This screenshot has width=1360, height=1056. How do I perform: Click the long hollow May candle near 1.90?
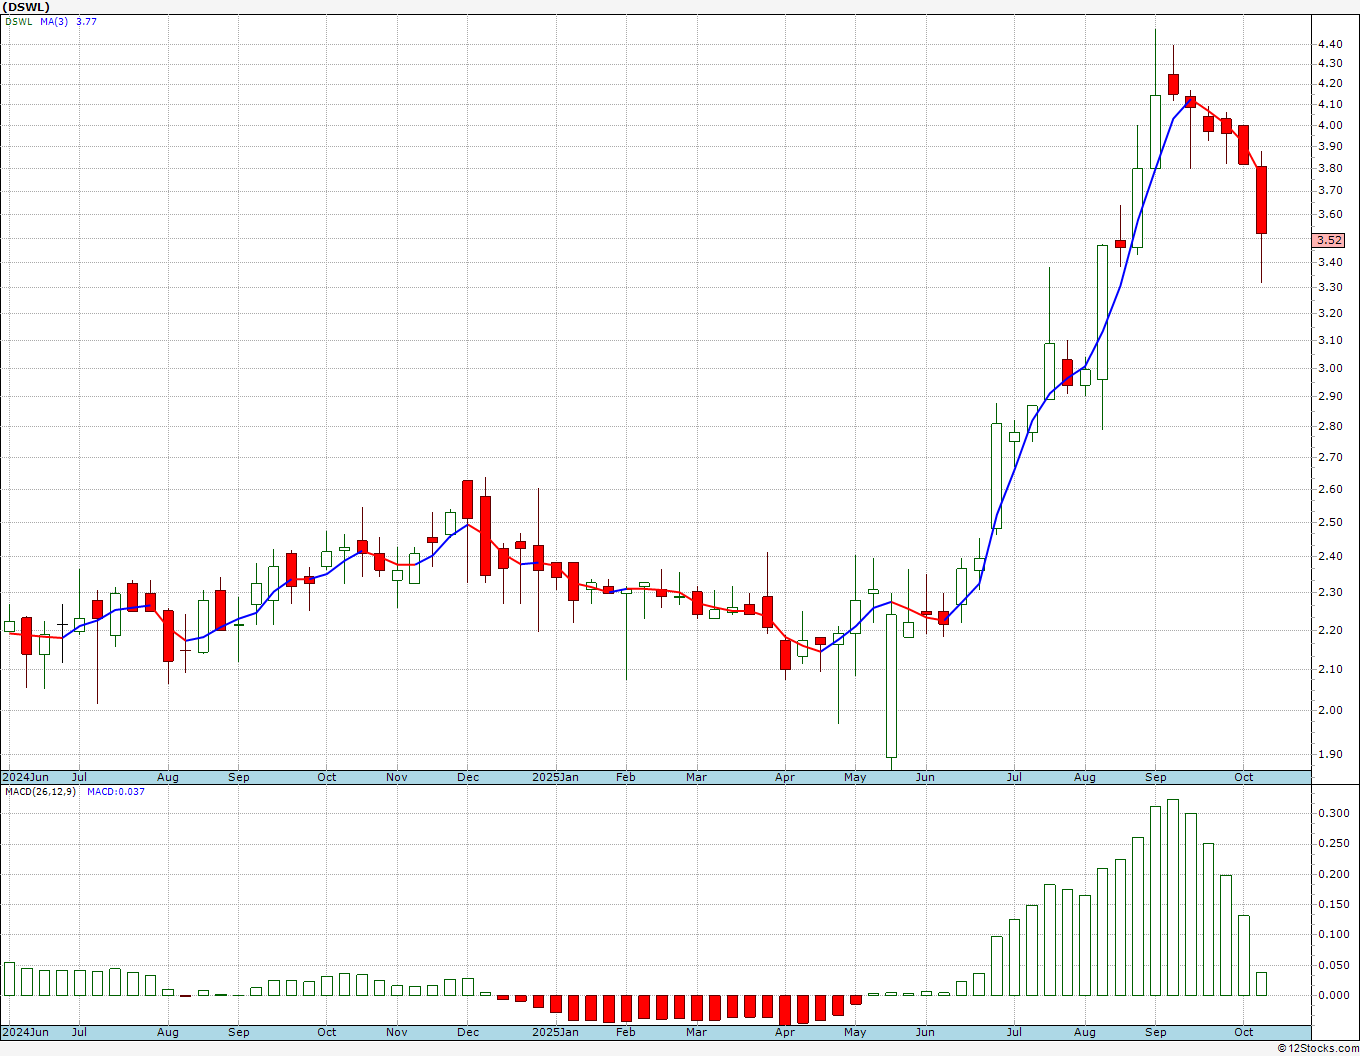tap(891, 685)
